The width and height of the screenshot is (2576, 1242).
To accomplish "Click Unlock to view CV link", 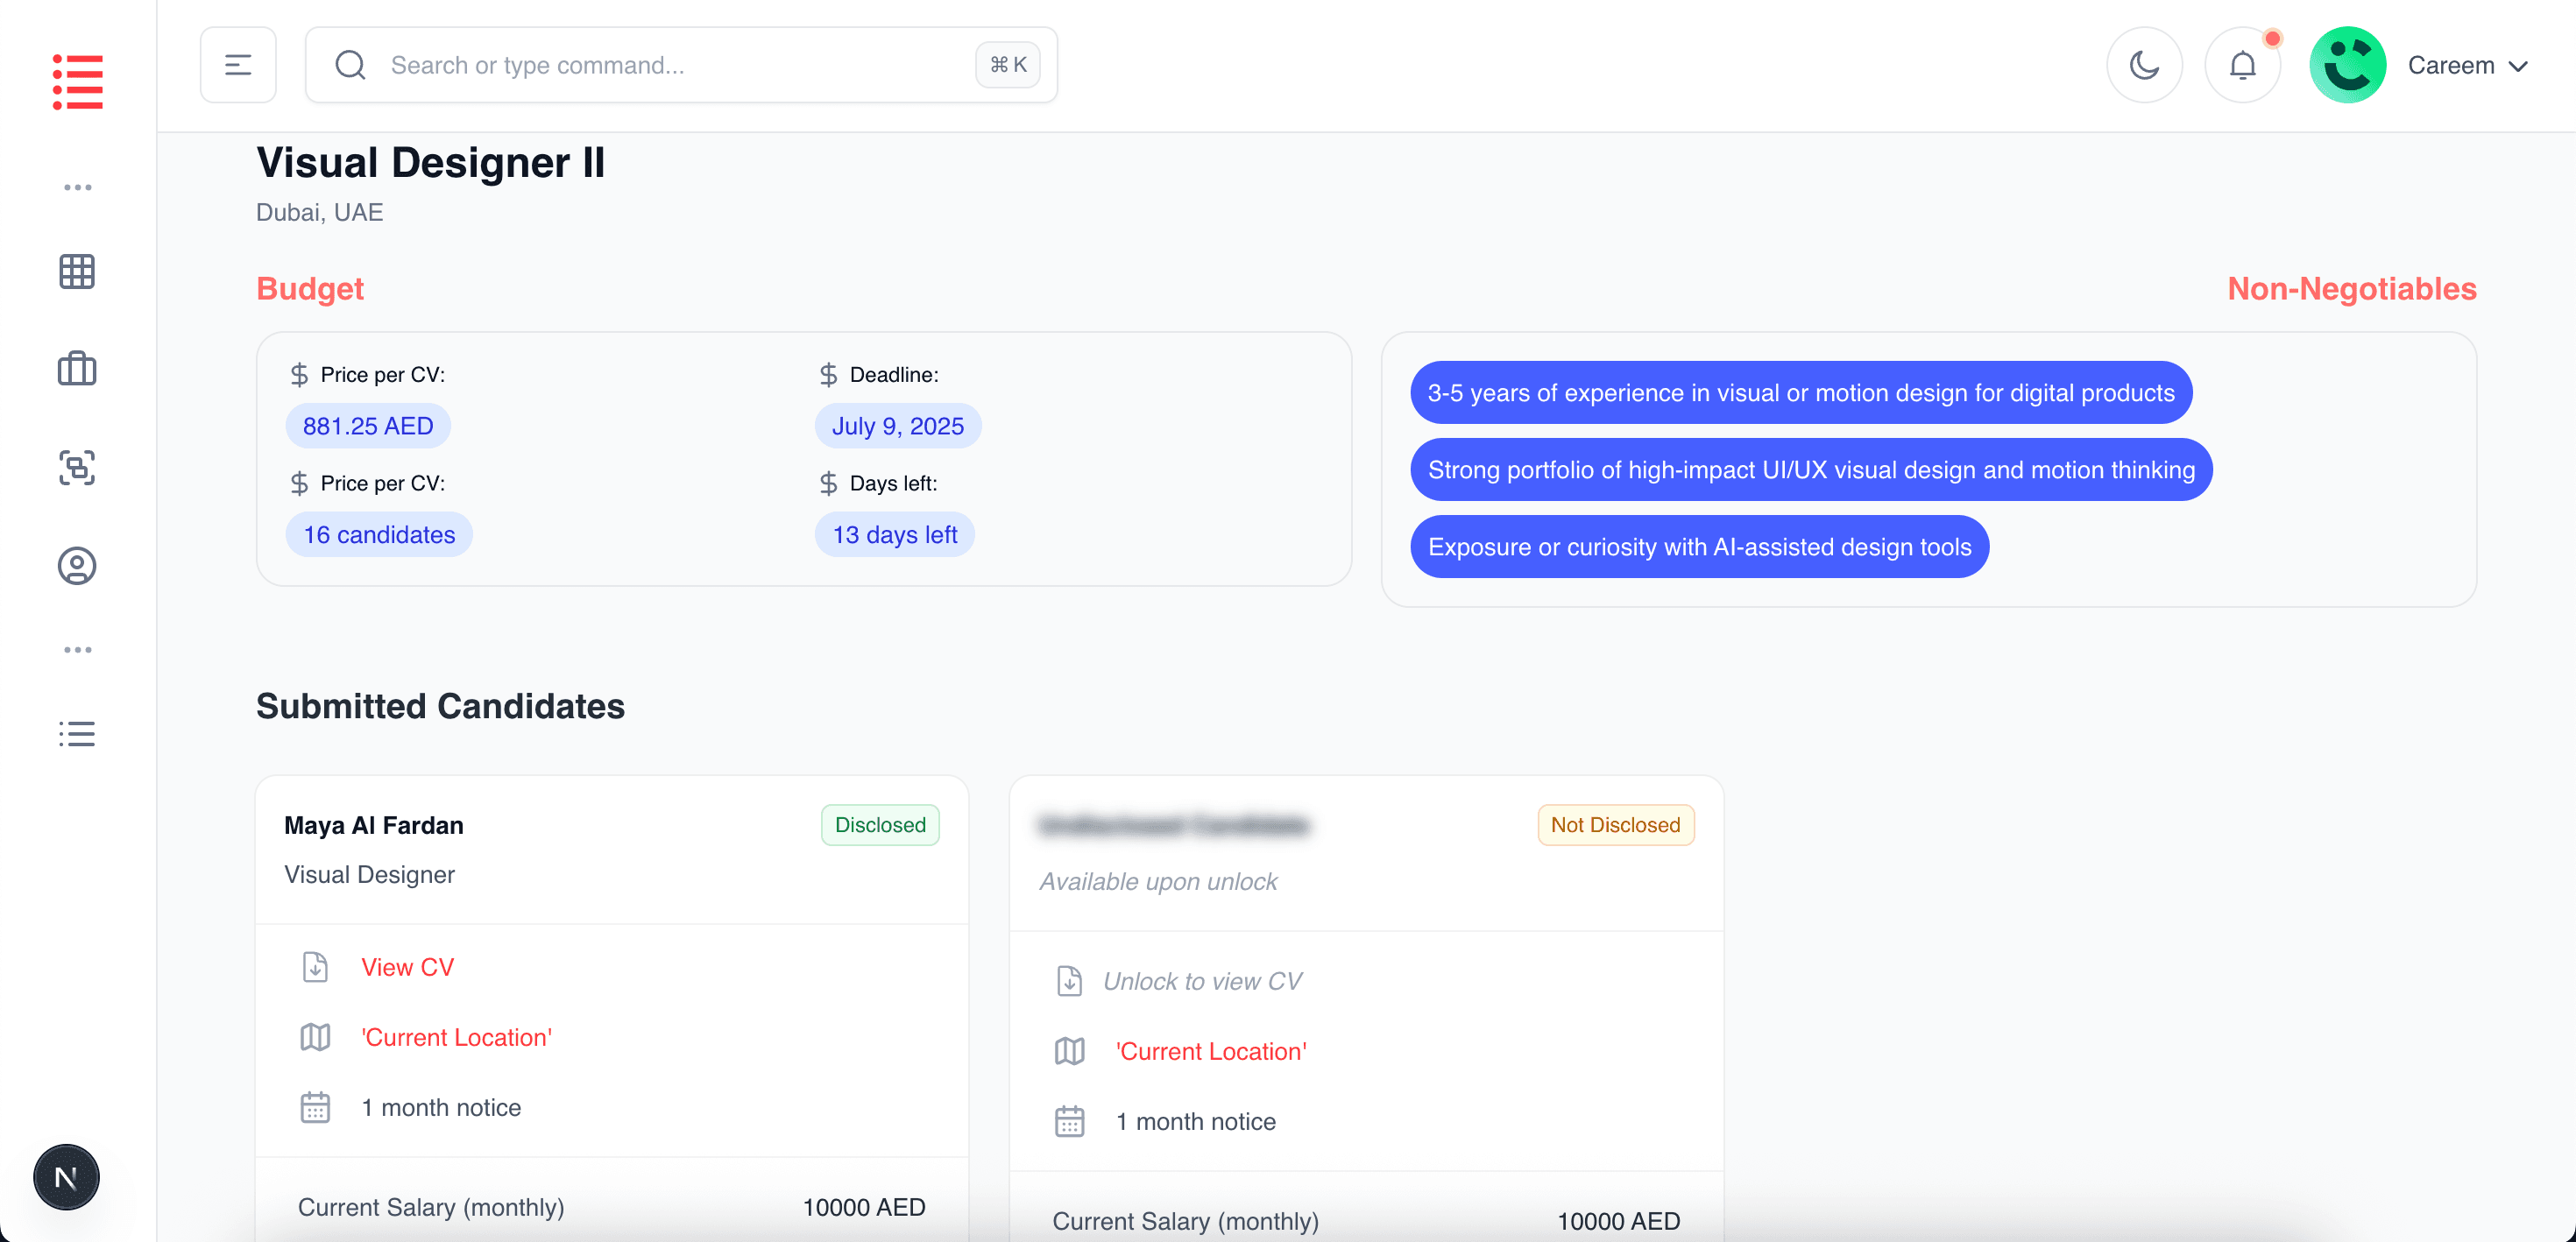I will pos(1202,981).
